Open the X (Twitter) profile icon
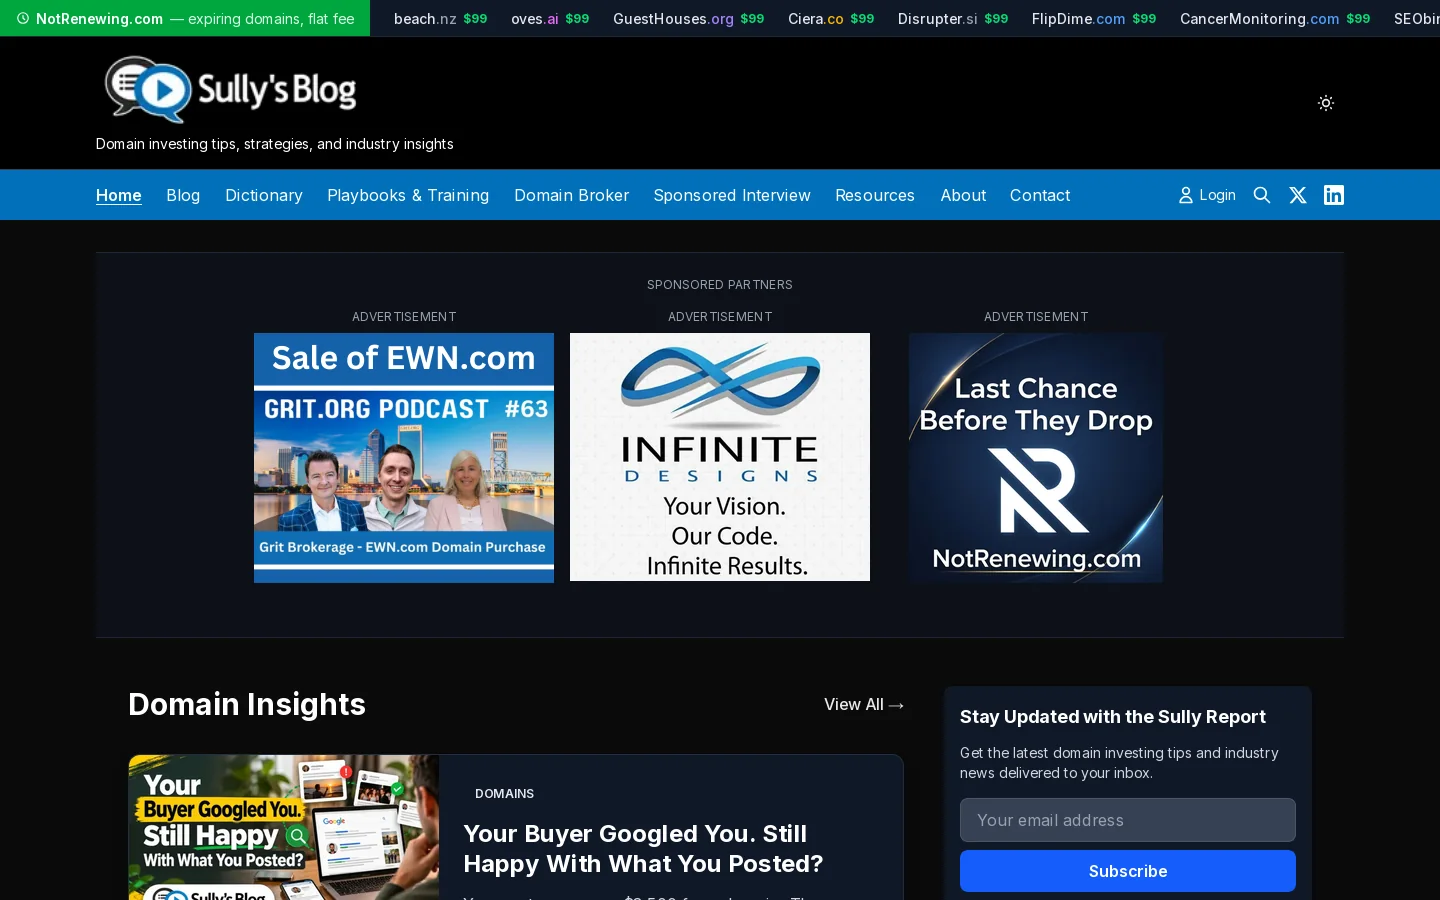1440x900 pixels. tap(1298, 195)
